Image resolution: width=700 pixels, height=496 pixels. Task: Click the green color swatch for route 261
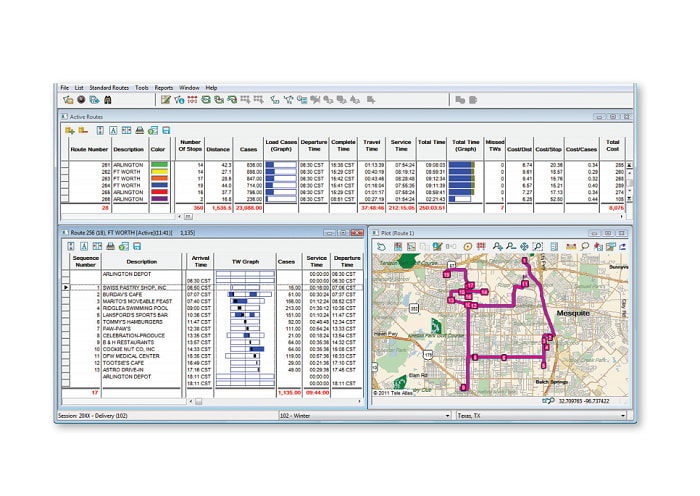click(x=159, y=165)
